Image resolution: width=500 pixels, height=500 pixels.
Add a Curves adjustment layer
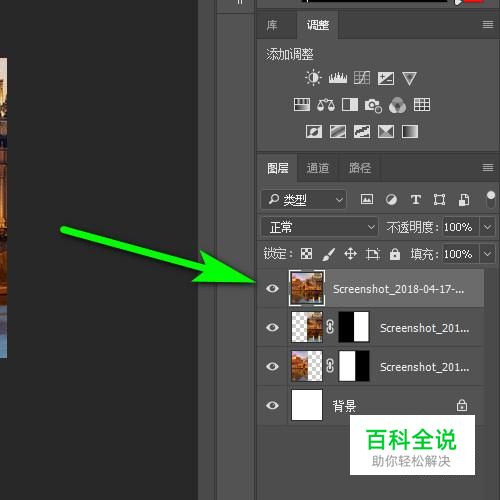(362, 78)
